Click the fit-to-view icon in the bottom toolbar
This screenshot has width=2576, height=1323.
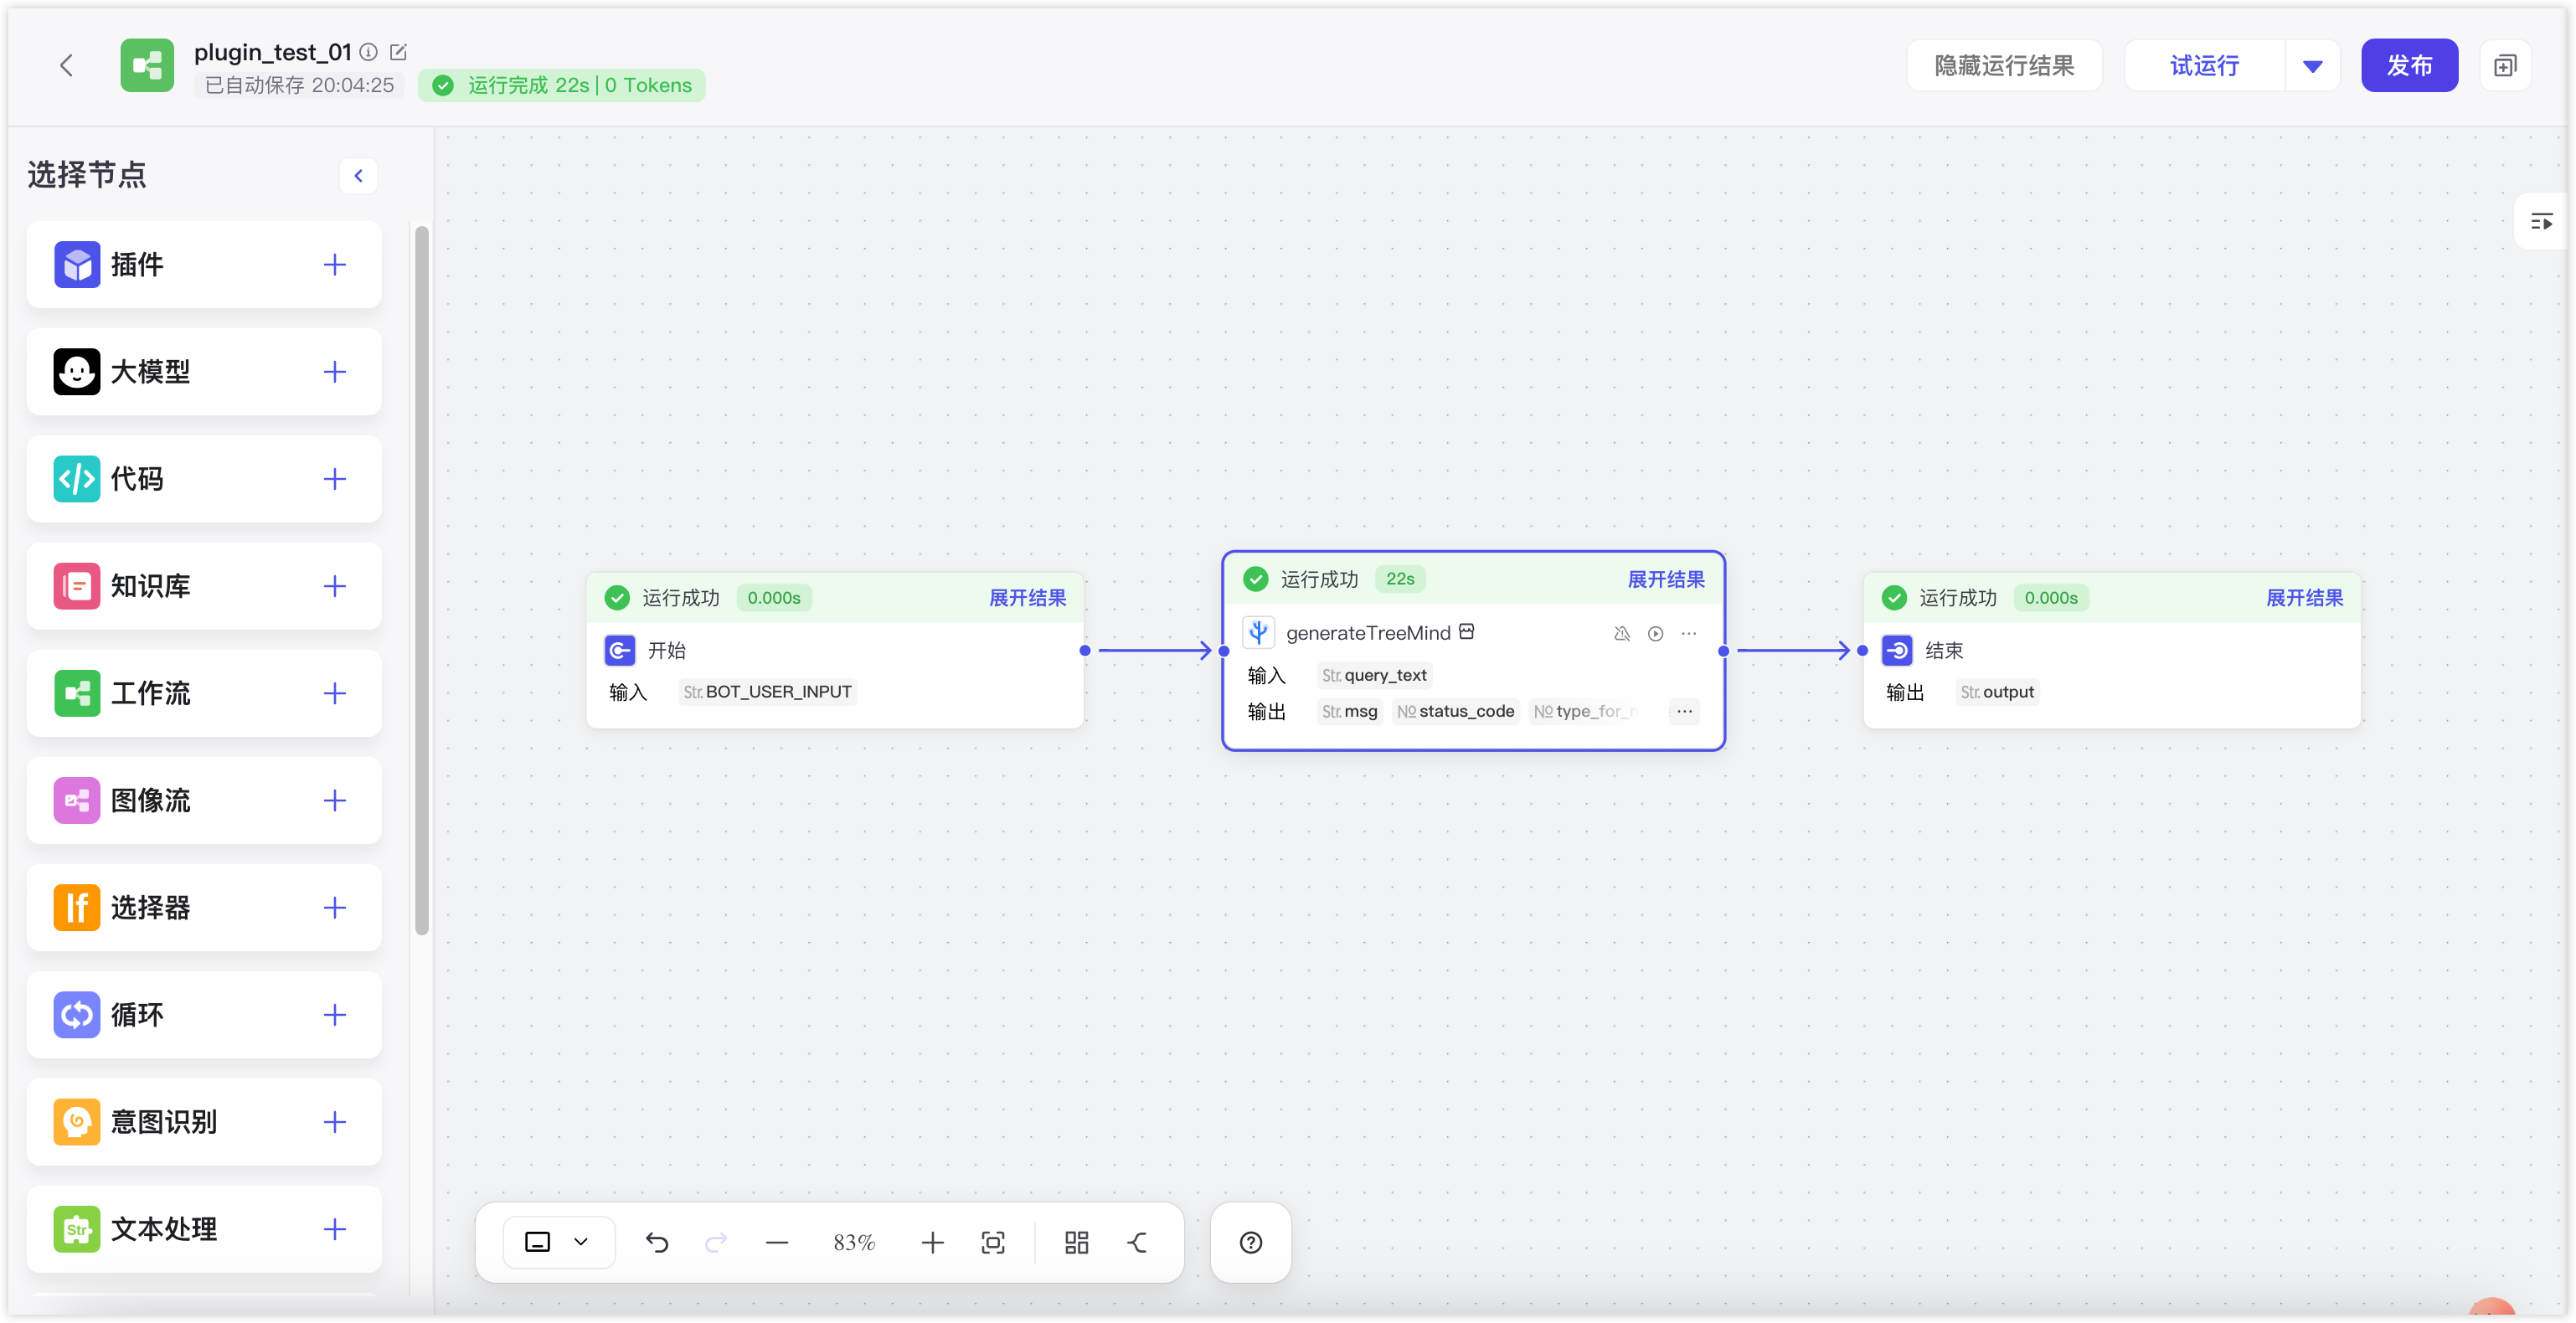993,1242
